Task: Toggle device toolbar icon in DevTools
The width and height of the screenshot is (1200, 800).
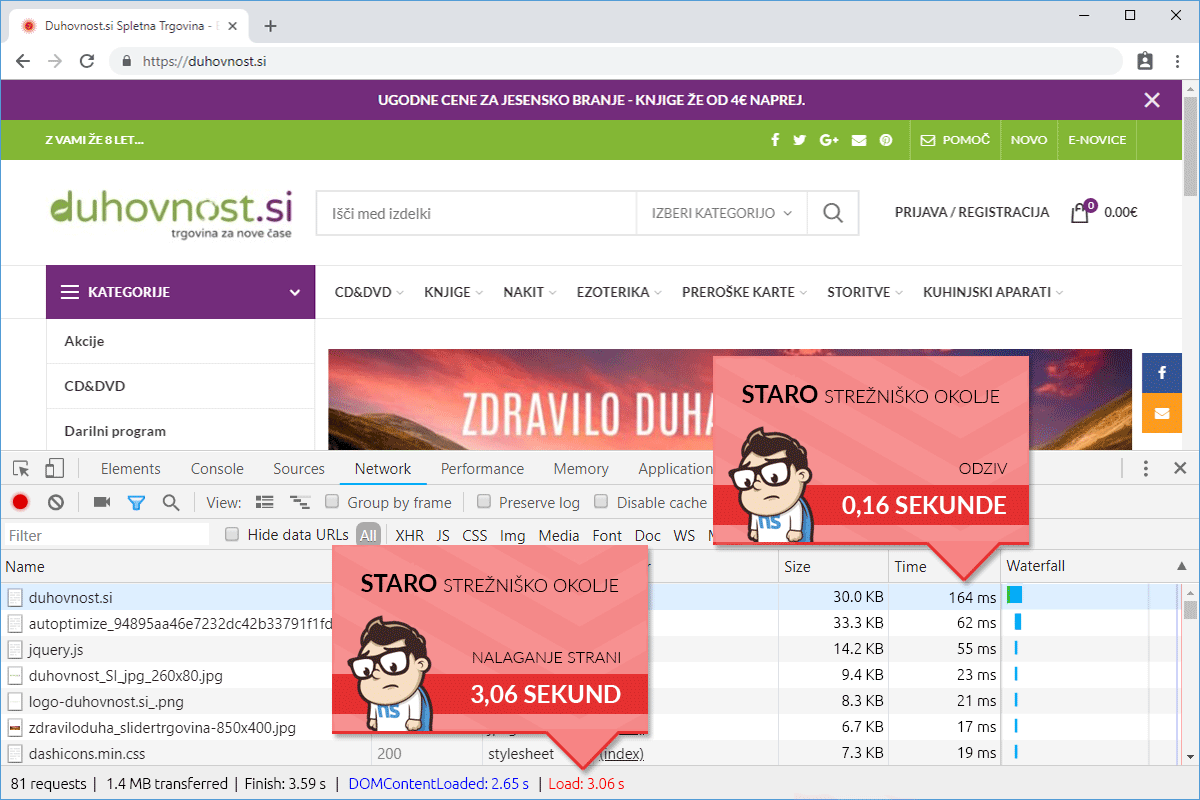Action: tap(54, 468)
